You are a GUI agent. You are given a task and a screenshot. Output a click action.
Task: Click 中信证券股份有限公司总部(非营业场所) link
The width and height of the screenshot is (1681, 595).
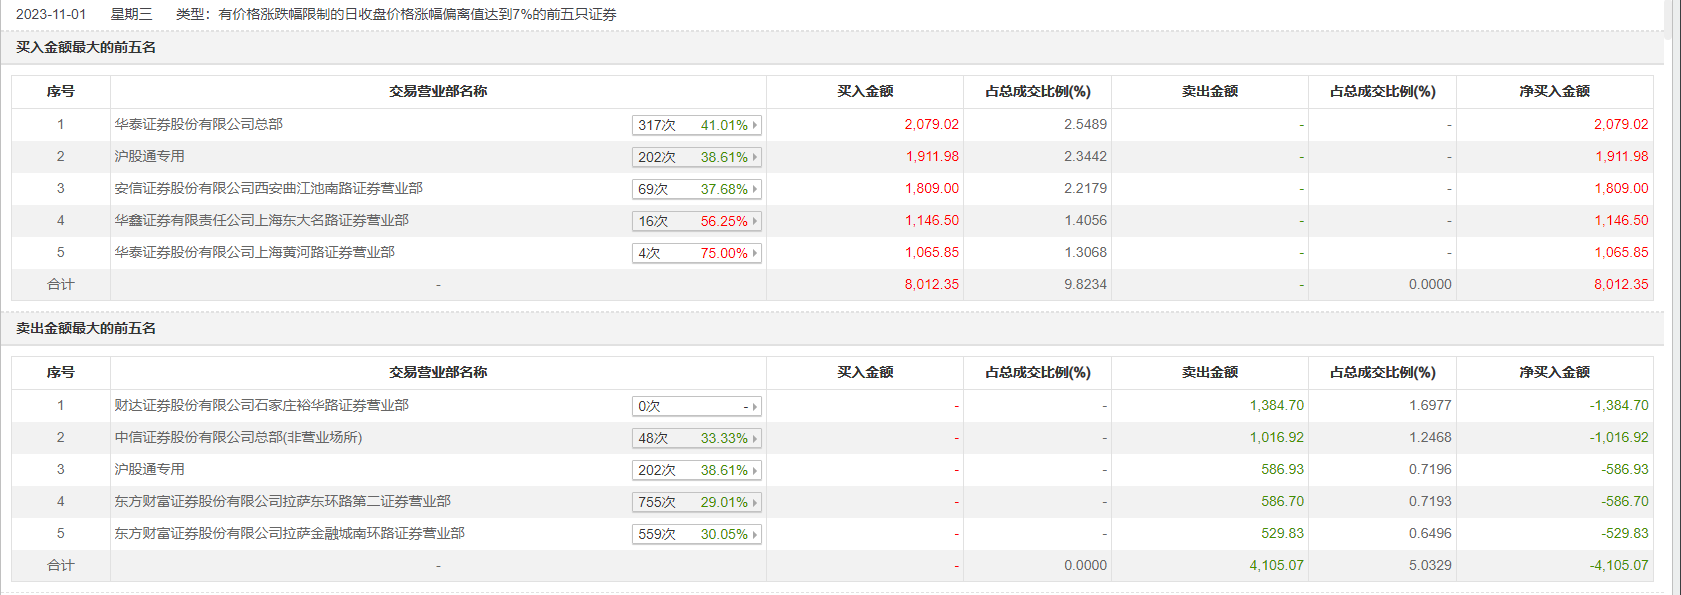tap(238, 437)
